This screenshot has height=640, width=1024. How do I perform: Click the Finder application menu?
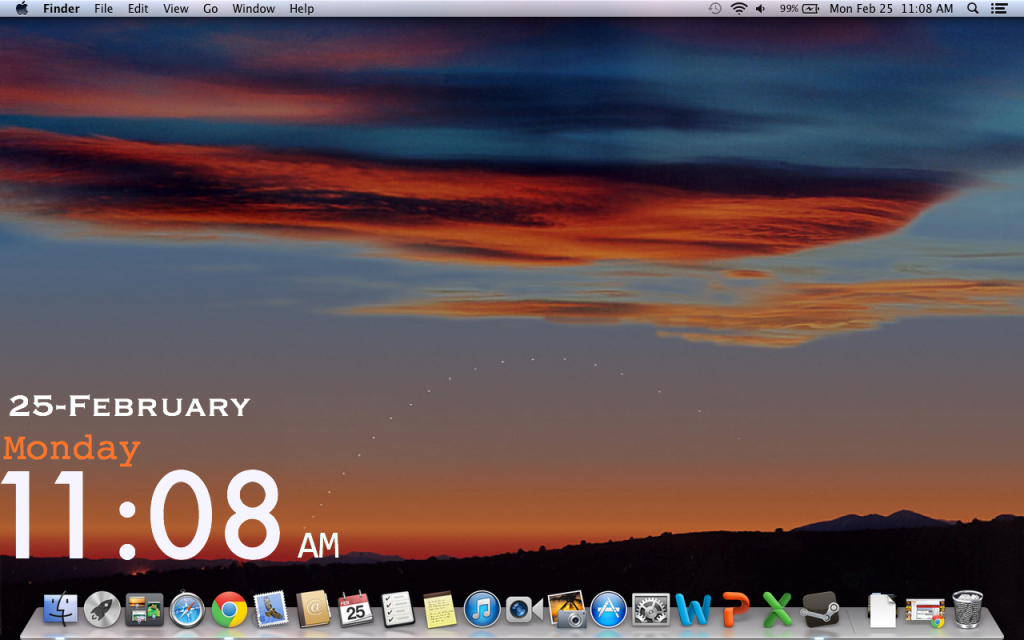61,8
